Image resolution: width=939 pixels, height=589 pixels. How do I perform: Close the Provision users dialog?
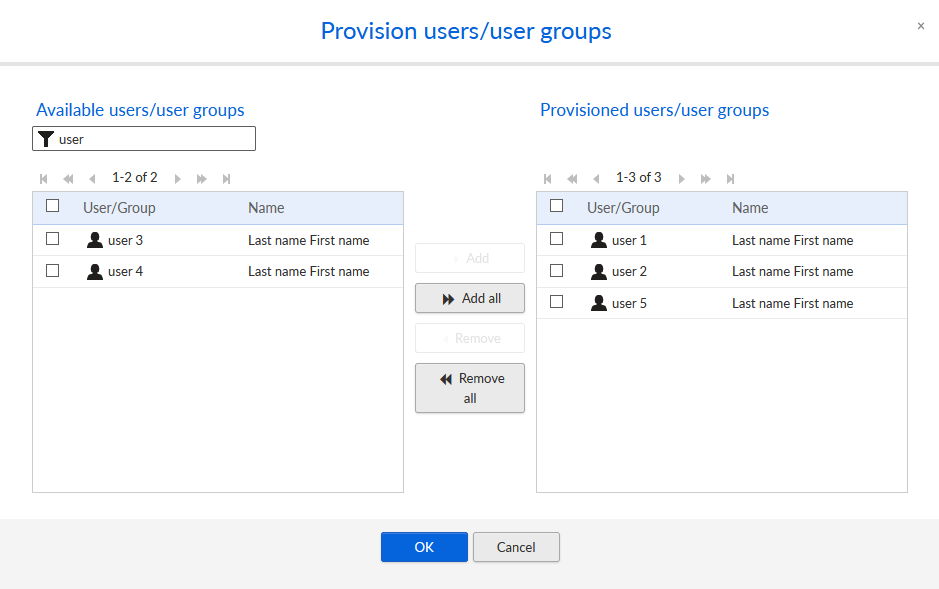[x=921, y=26]
